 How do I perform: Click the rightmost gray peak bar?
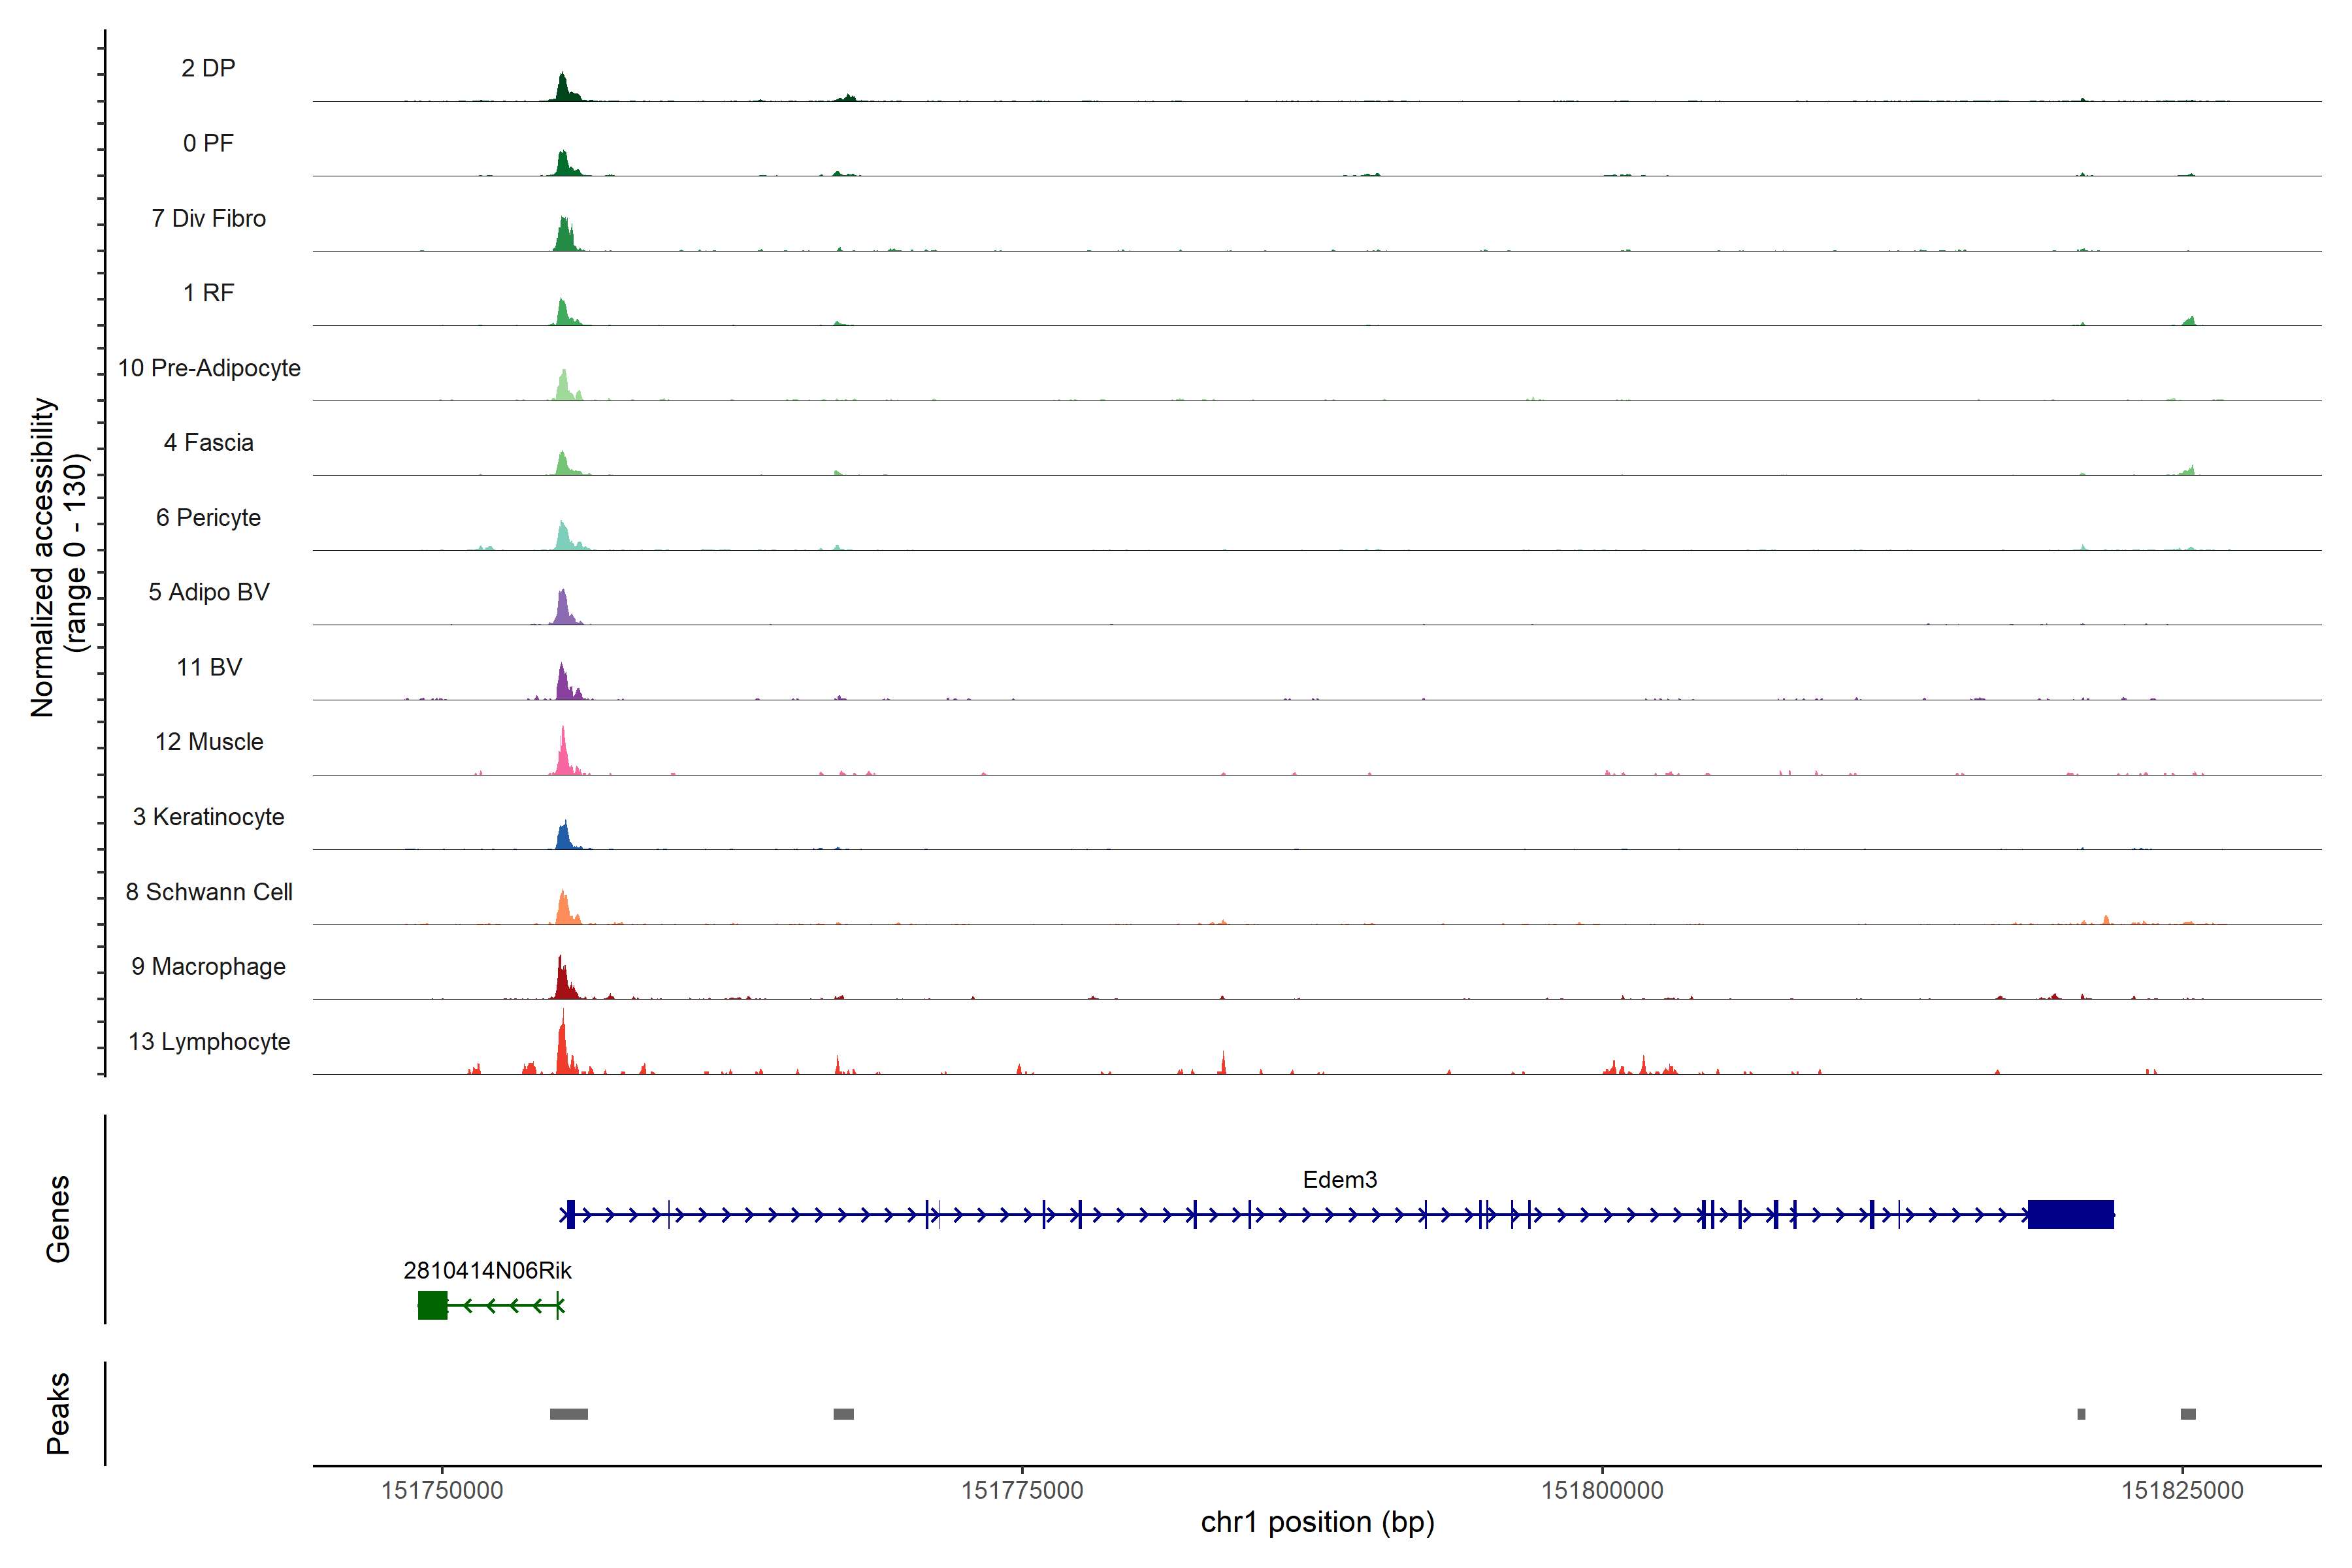2188,1414
